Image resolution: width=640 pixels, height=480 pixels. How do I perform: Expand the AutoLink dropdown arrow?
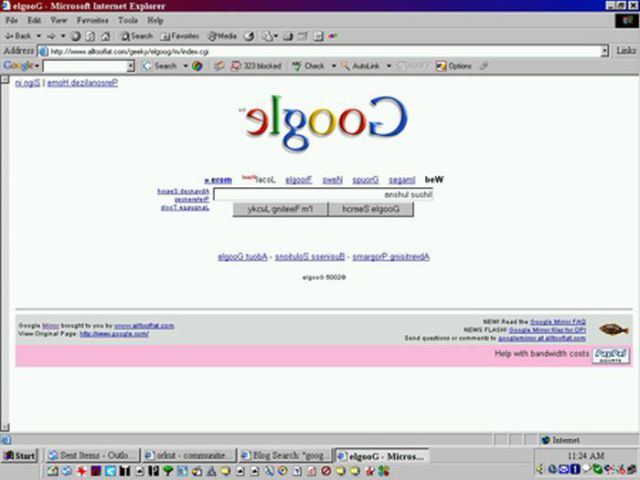(389, 66)
